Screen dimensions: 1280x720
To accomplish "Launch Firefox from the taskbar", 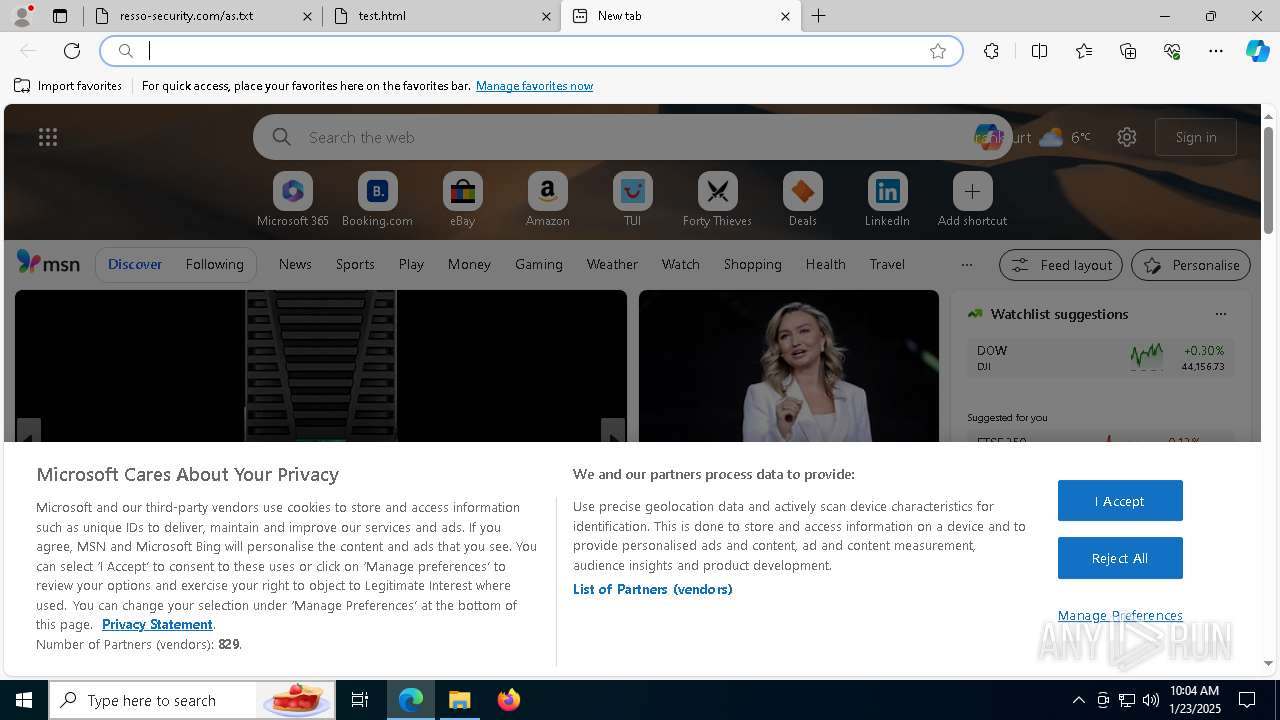I will coord(508,700).
